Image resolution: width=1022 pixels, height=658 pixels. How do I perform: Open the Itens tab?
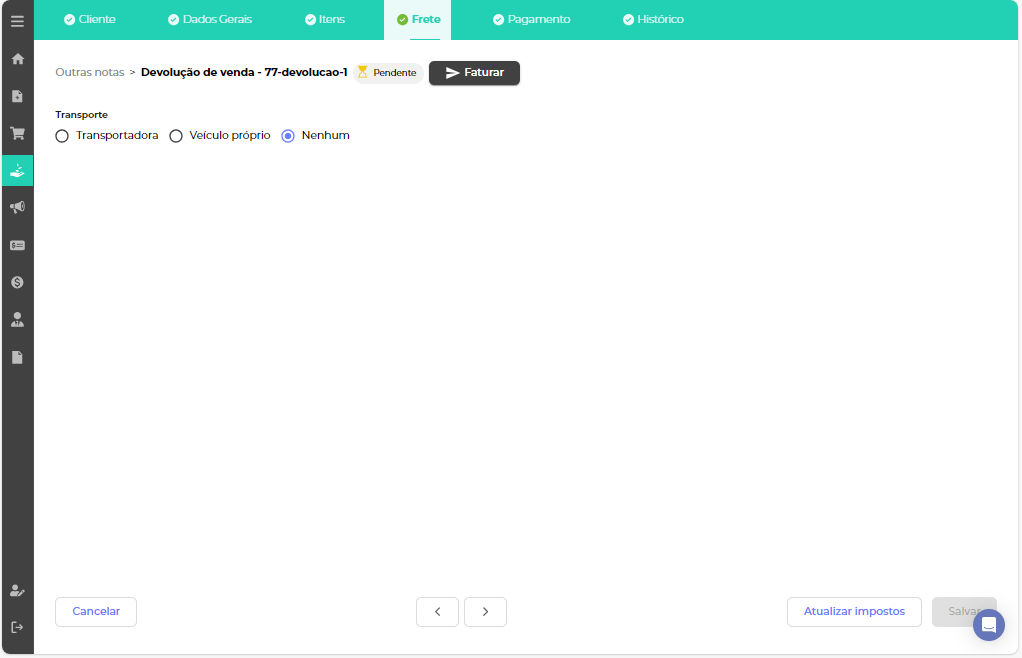(325, 20)
